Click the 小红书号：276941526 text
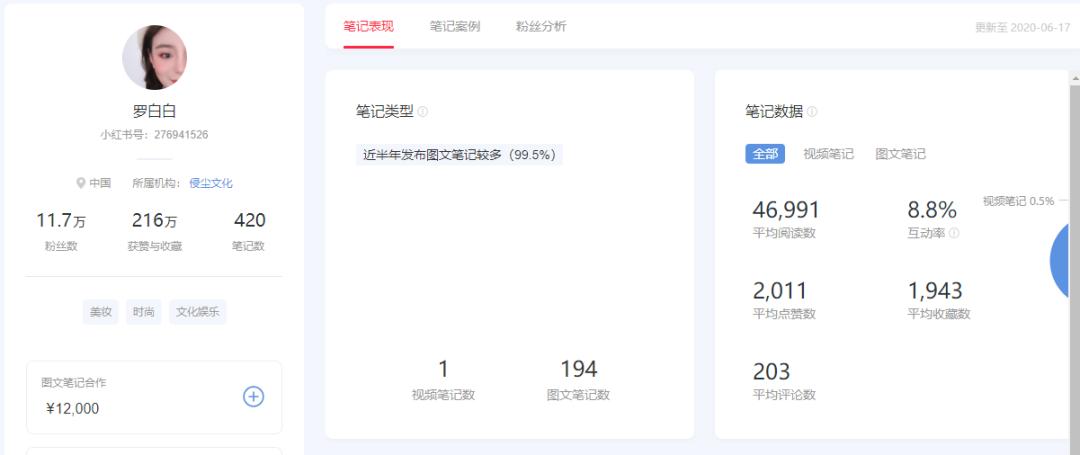The width and height of the screenshot is (1080, 455). click(154, 135)
